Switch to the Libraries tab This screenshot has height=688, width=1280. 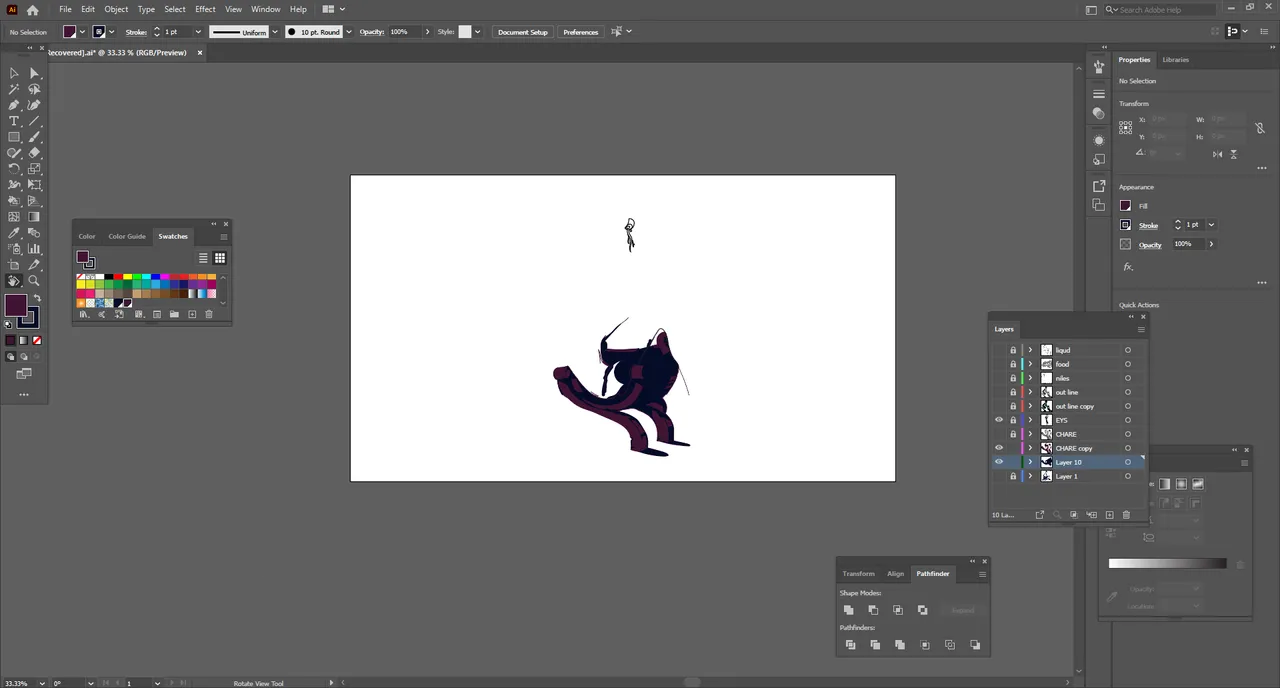point(1175,60)
